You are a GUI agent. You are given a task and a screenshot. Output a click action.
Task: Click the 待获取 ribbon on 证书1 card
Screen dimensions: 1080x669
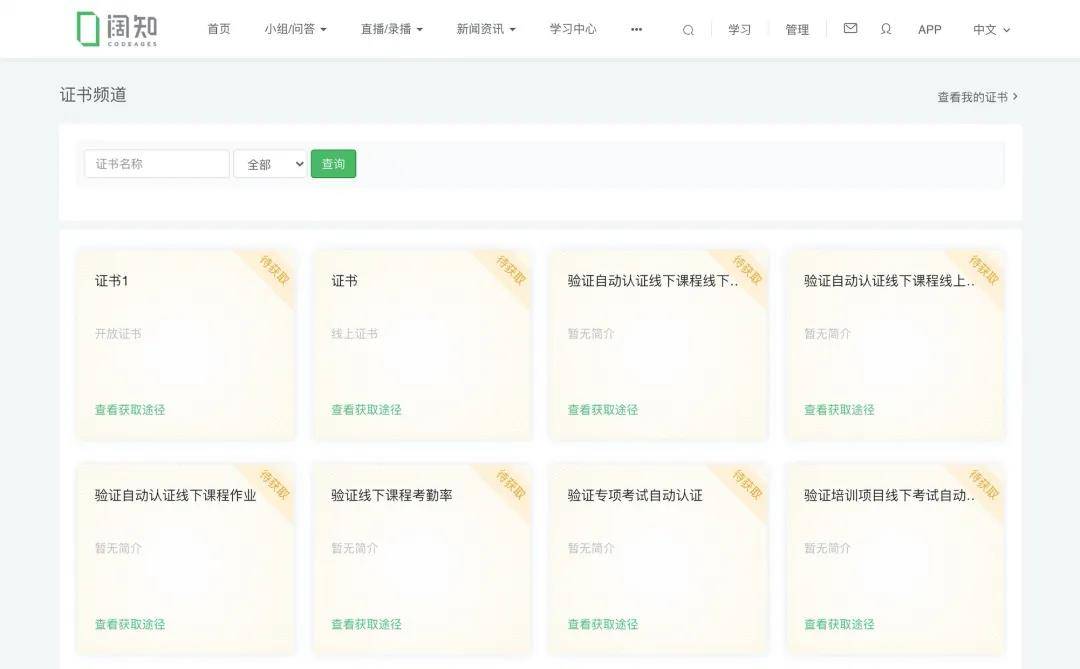[272, 272]
